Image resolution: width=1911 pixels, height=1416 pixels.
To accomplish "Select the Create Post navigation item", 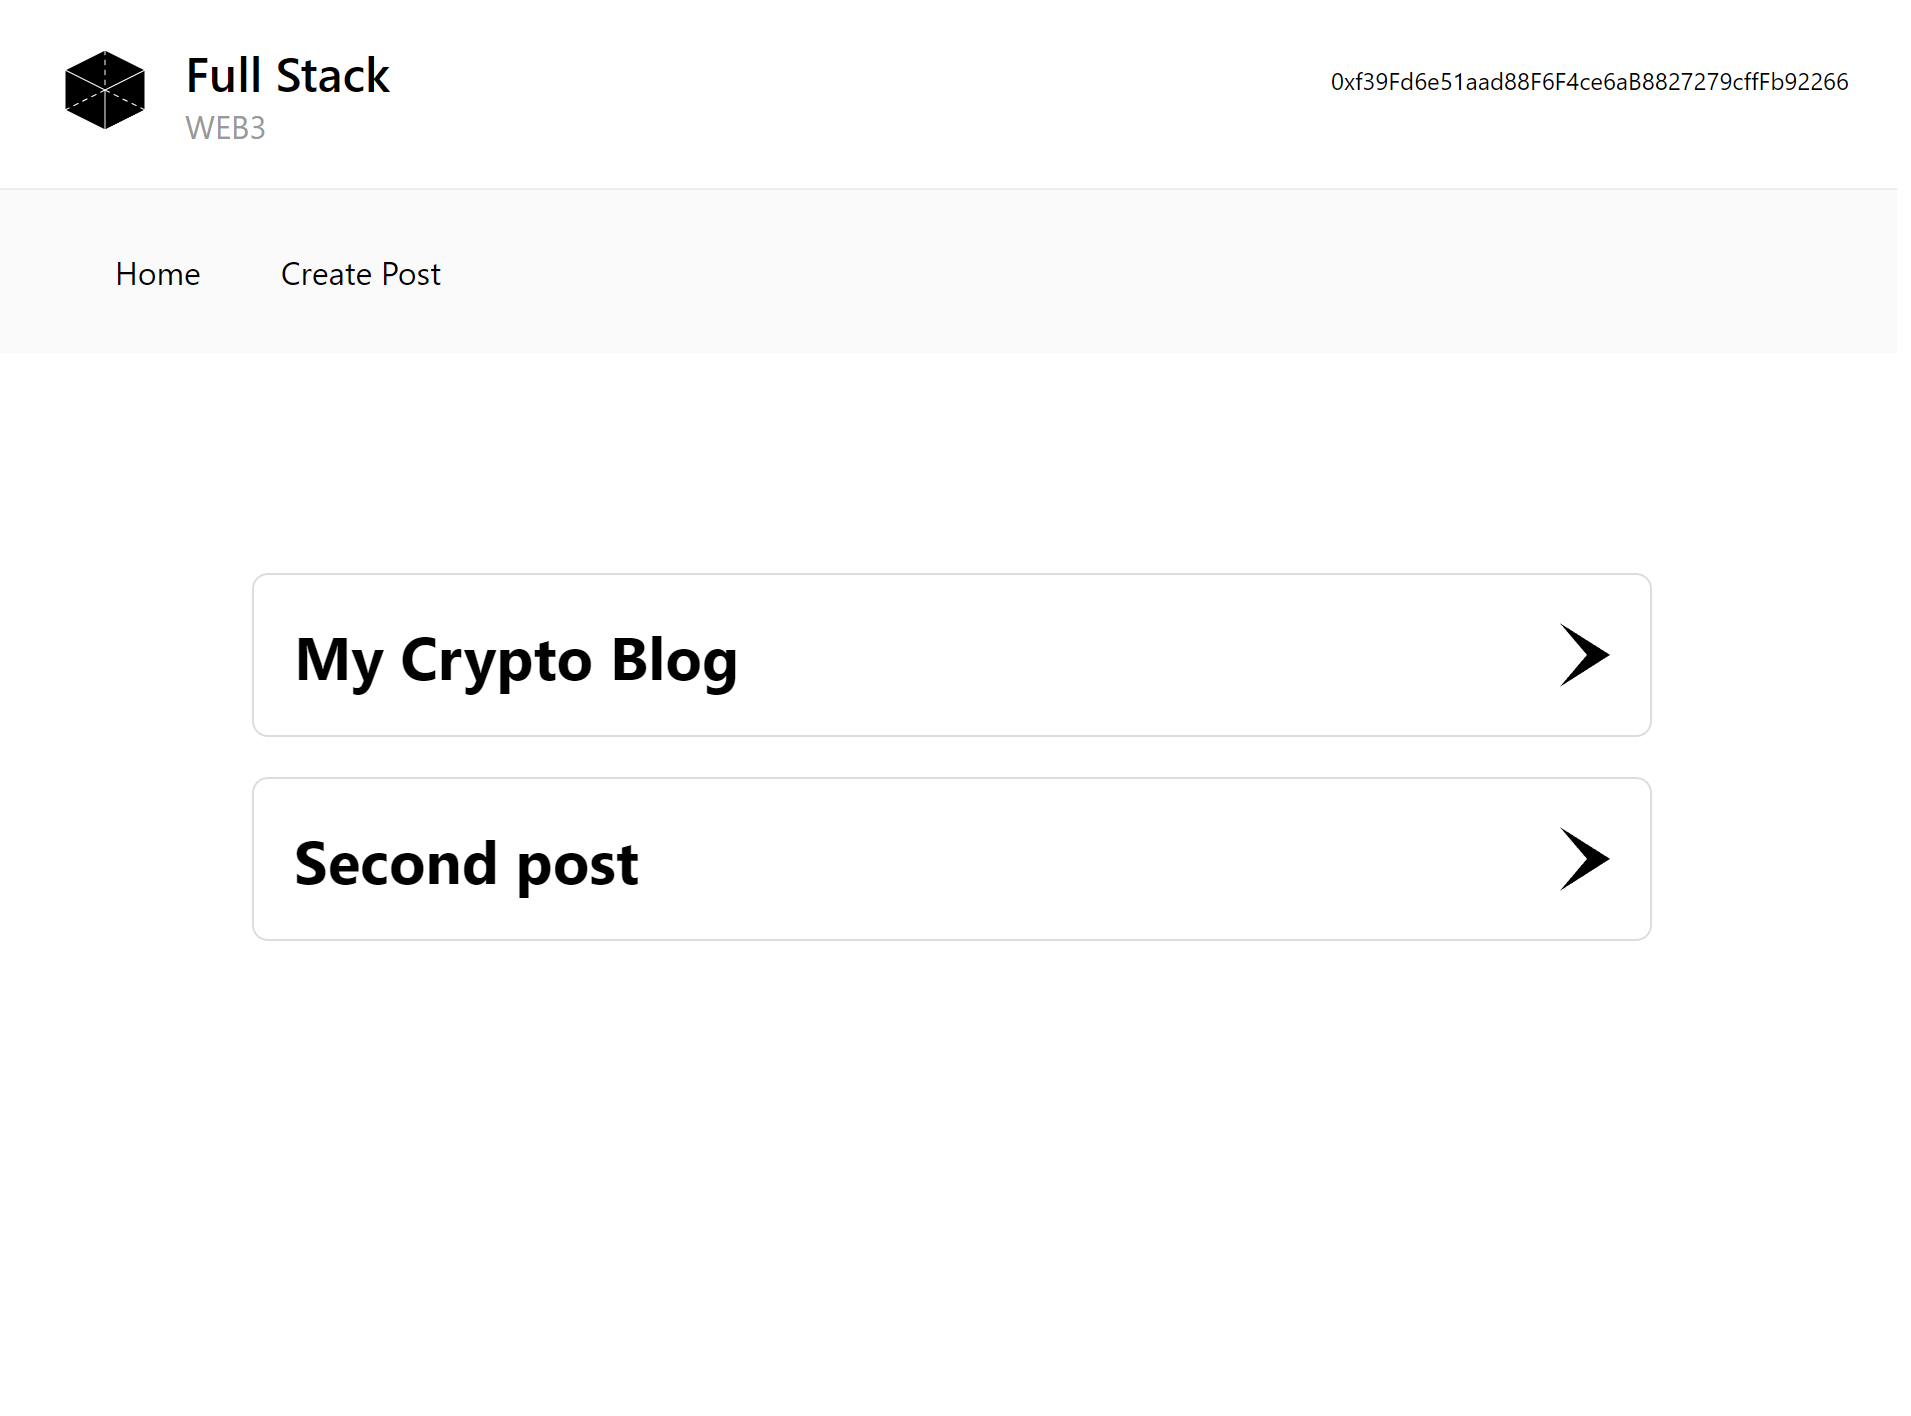I will pyautogui.click(x=360, y=273).
